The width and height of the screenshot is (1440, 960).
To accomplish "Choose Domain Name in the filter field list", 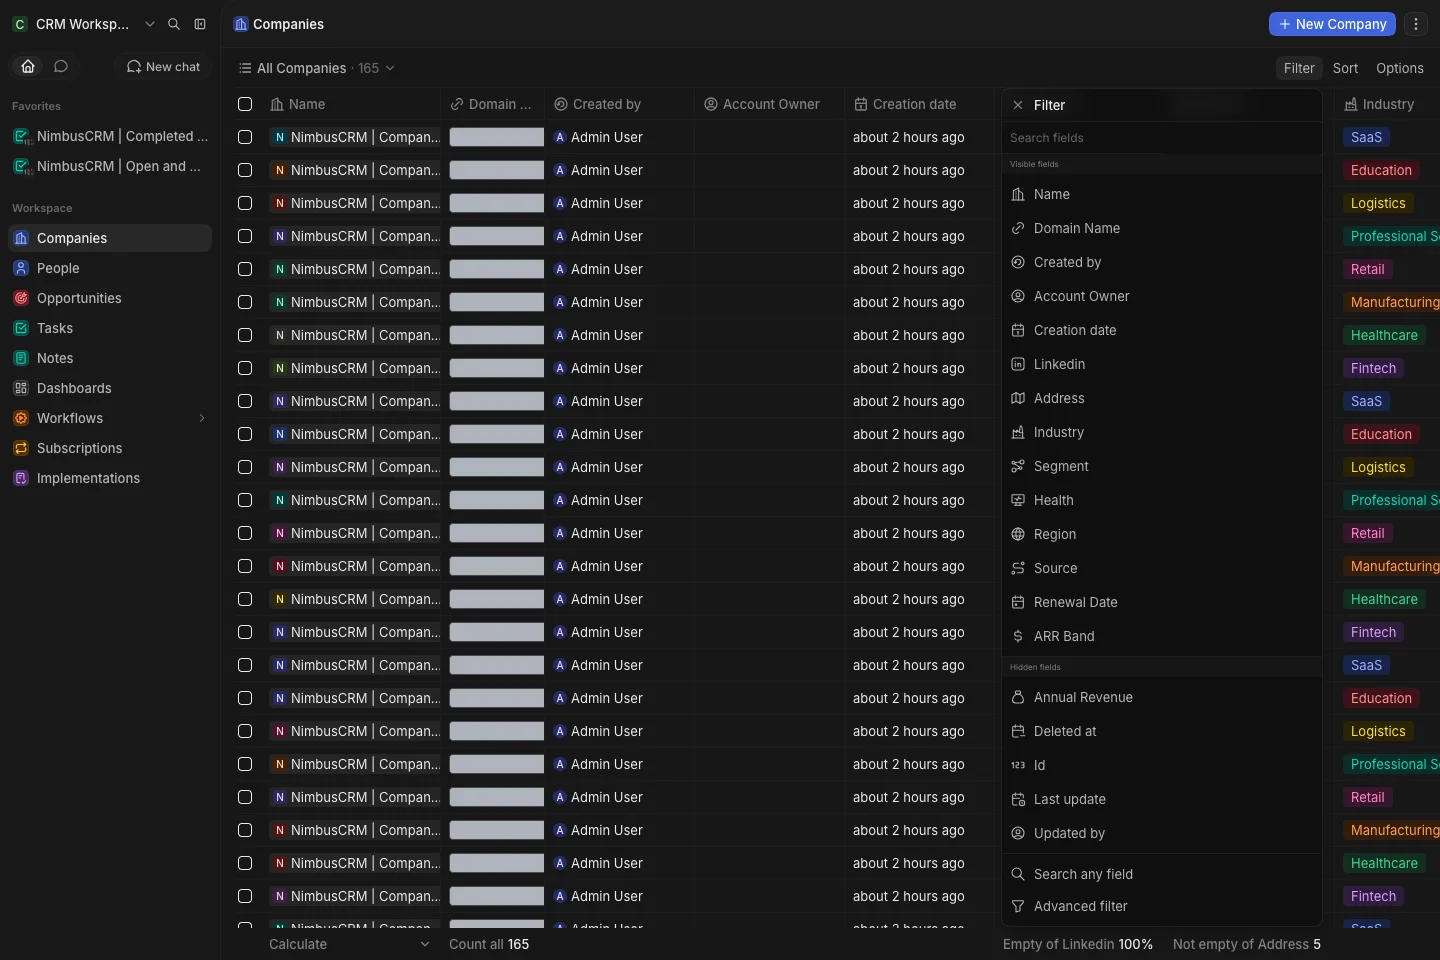I will click(1162, 228).
